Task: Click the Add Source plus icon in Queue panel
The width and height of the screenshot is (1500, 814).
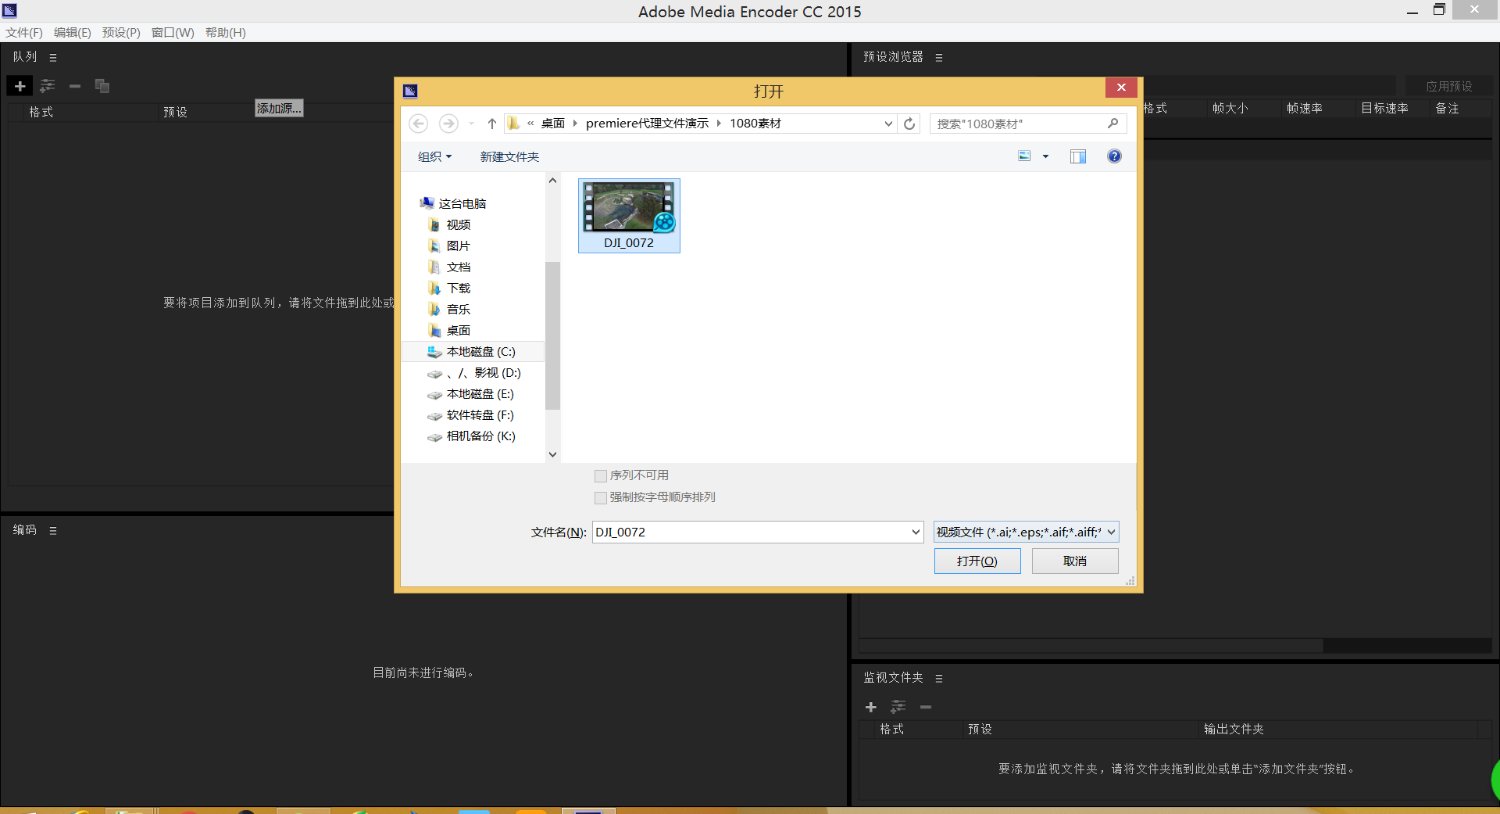Action: click(x=20, y=86)
